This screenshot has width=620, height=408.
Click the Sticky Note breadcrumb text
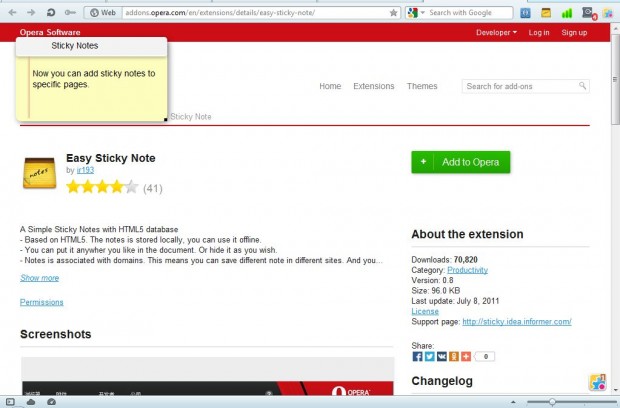pyautogui.click(x=191, y=117)
